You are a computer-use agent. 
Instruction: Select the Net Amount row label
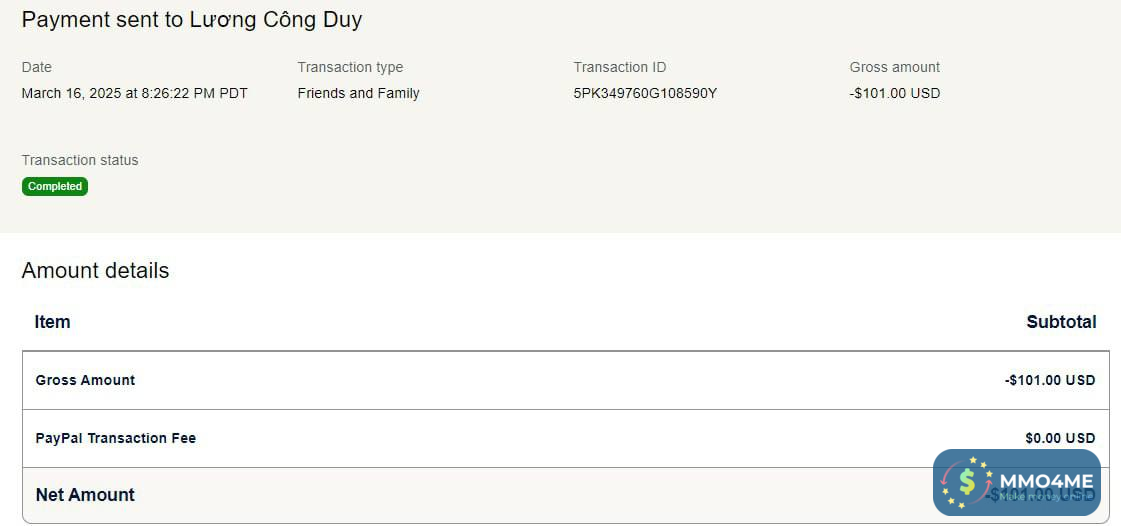point(85,495)
